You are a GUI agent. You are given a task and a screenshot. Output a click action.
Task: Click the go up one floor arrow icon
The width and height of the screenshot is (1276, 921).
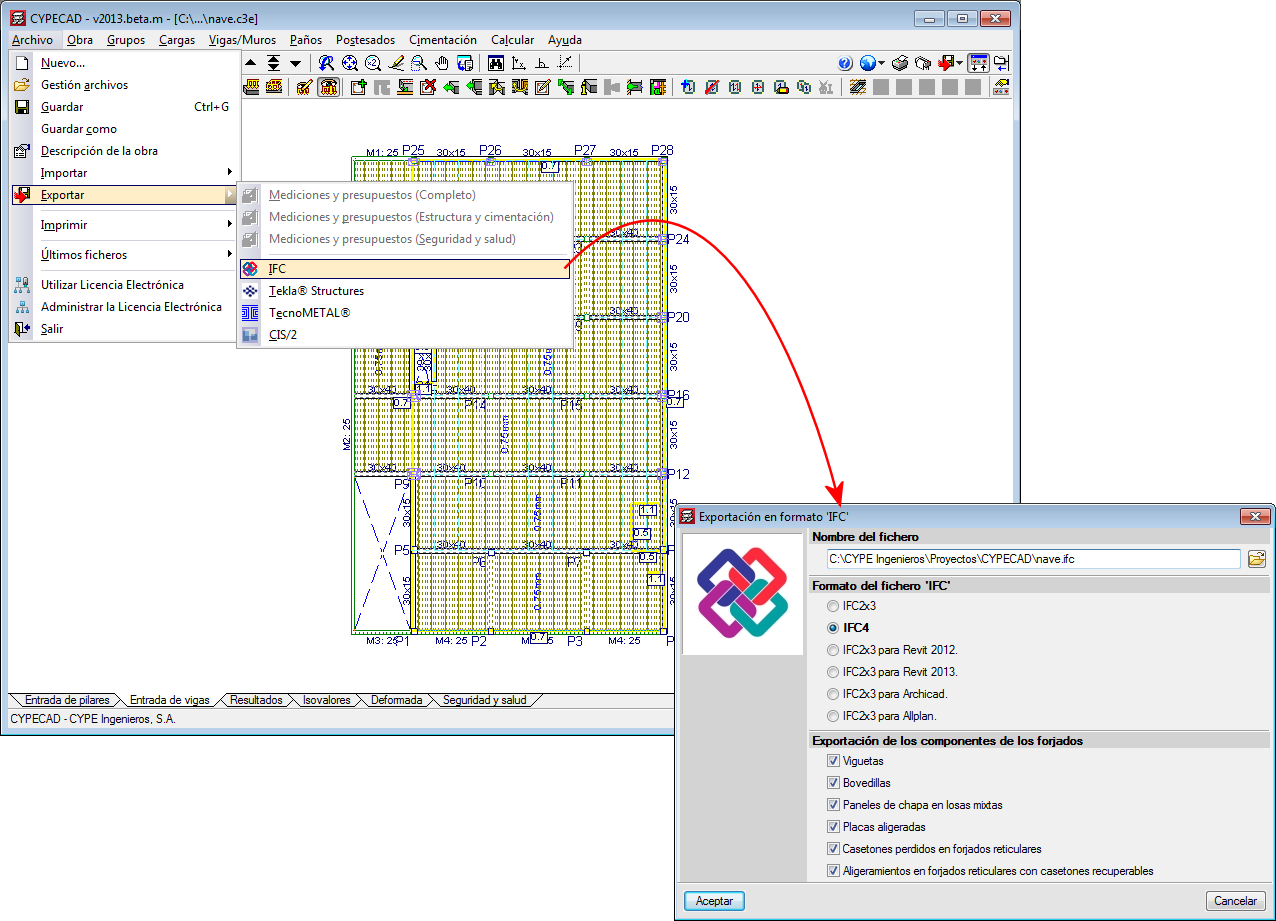click(250, 63)
